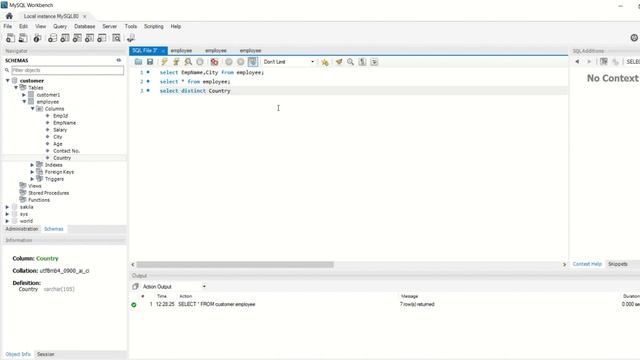
Task: Switch to the Snippets tab
Action: (618, 264)
